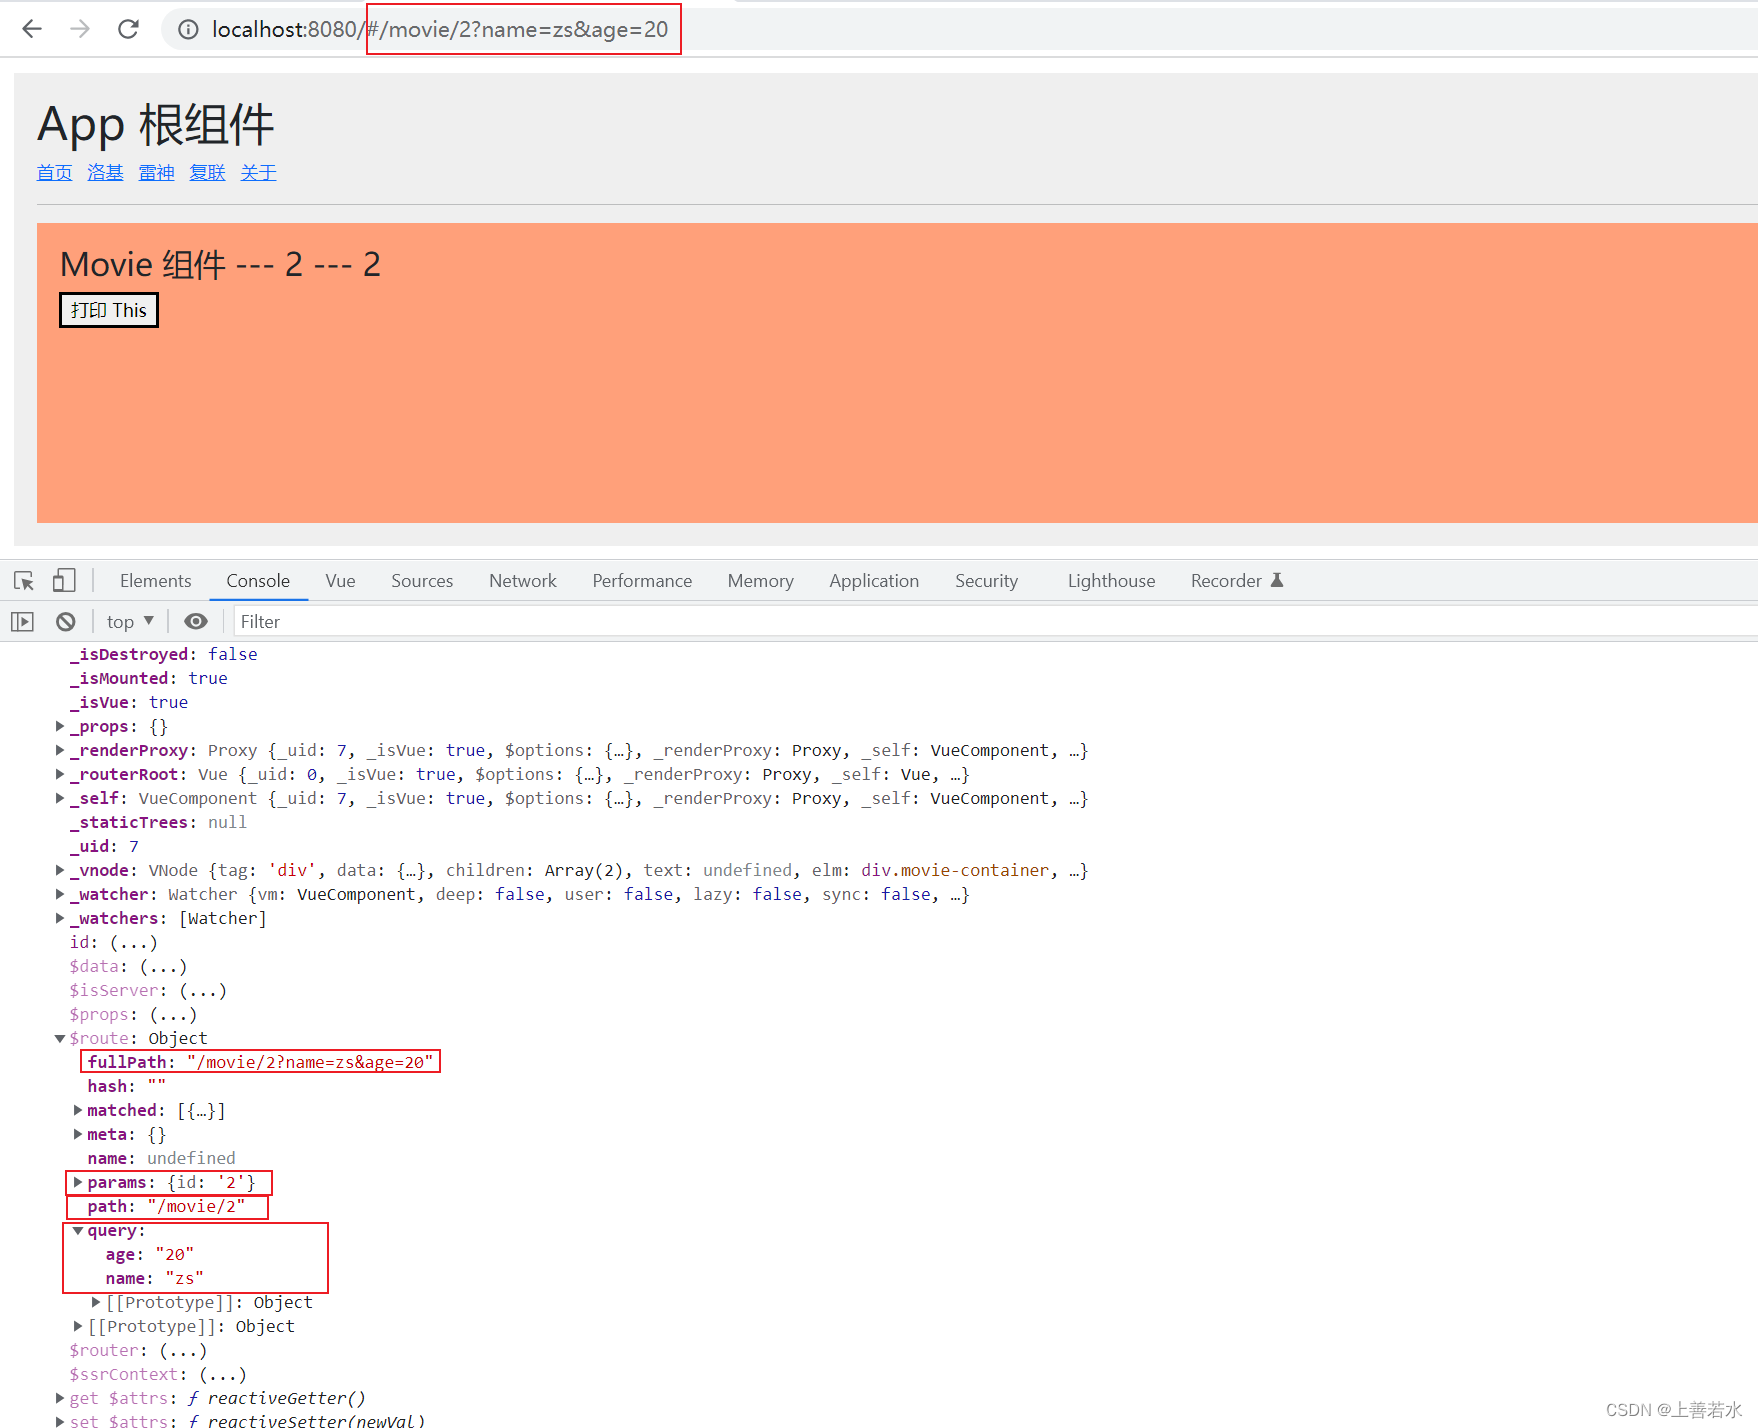Switch to the Lighthouse tab

point(1111,581)
